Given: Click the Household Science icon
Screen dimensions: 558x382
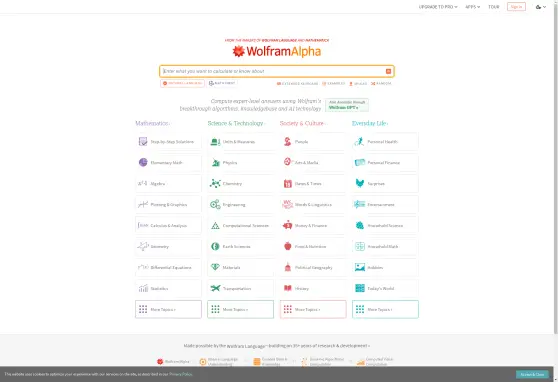Looking at the screenshot, I should [360, 225].
